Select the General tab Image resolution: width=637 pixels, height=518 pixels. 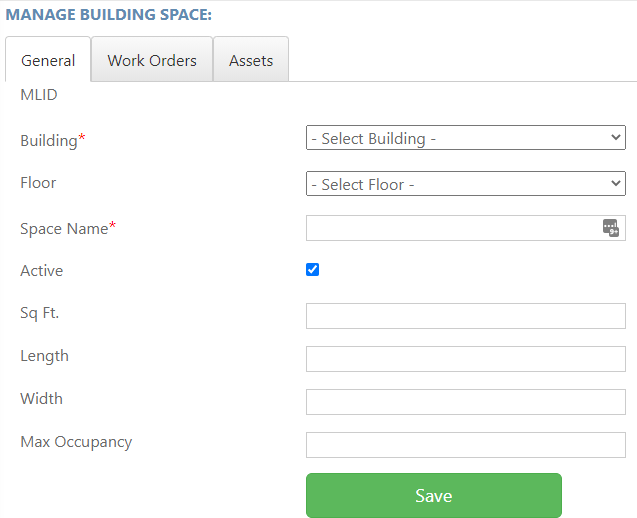48,59
